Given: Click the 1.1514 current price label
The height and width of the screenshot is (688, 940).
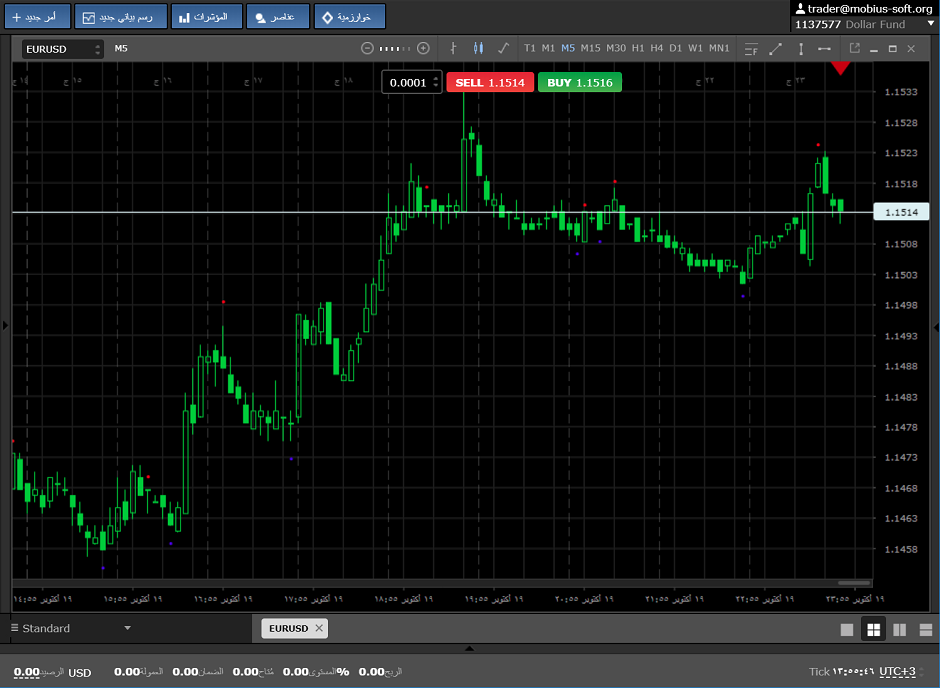Looking at the screenshot, I should click(901, 212).
